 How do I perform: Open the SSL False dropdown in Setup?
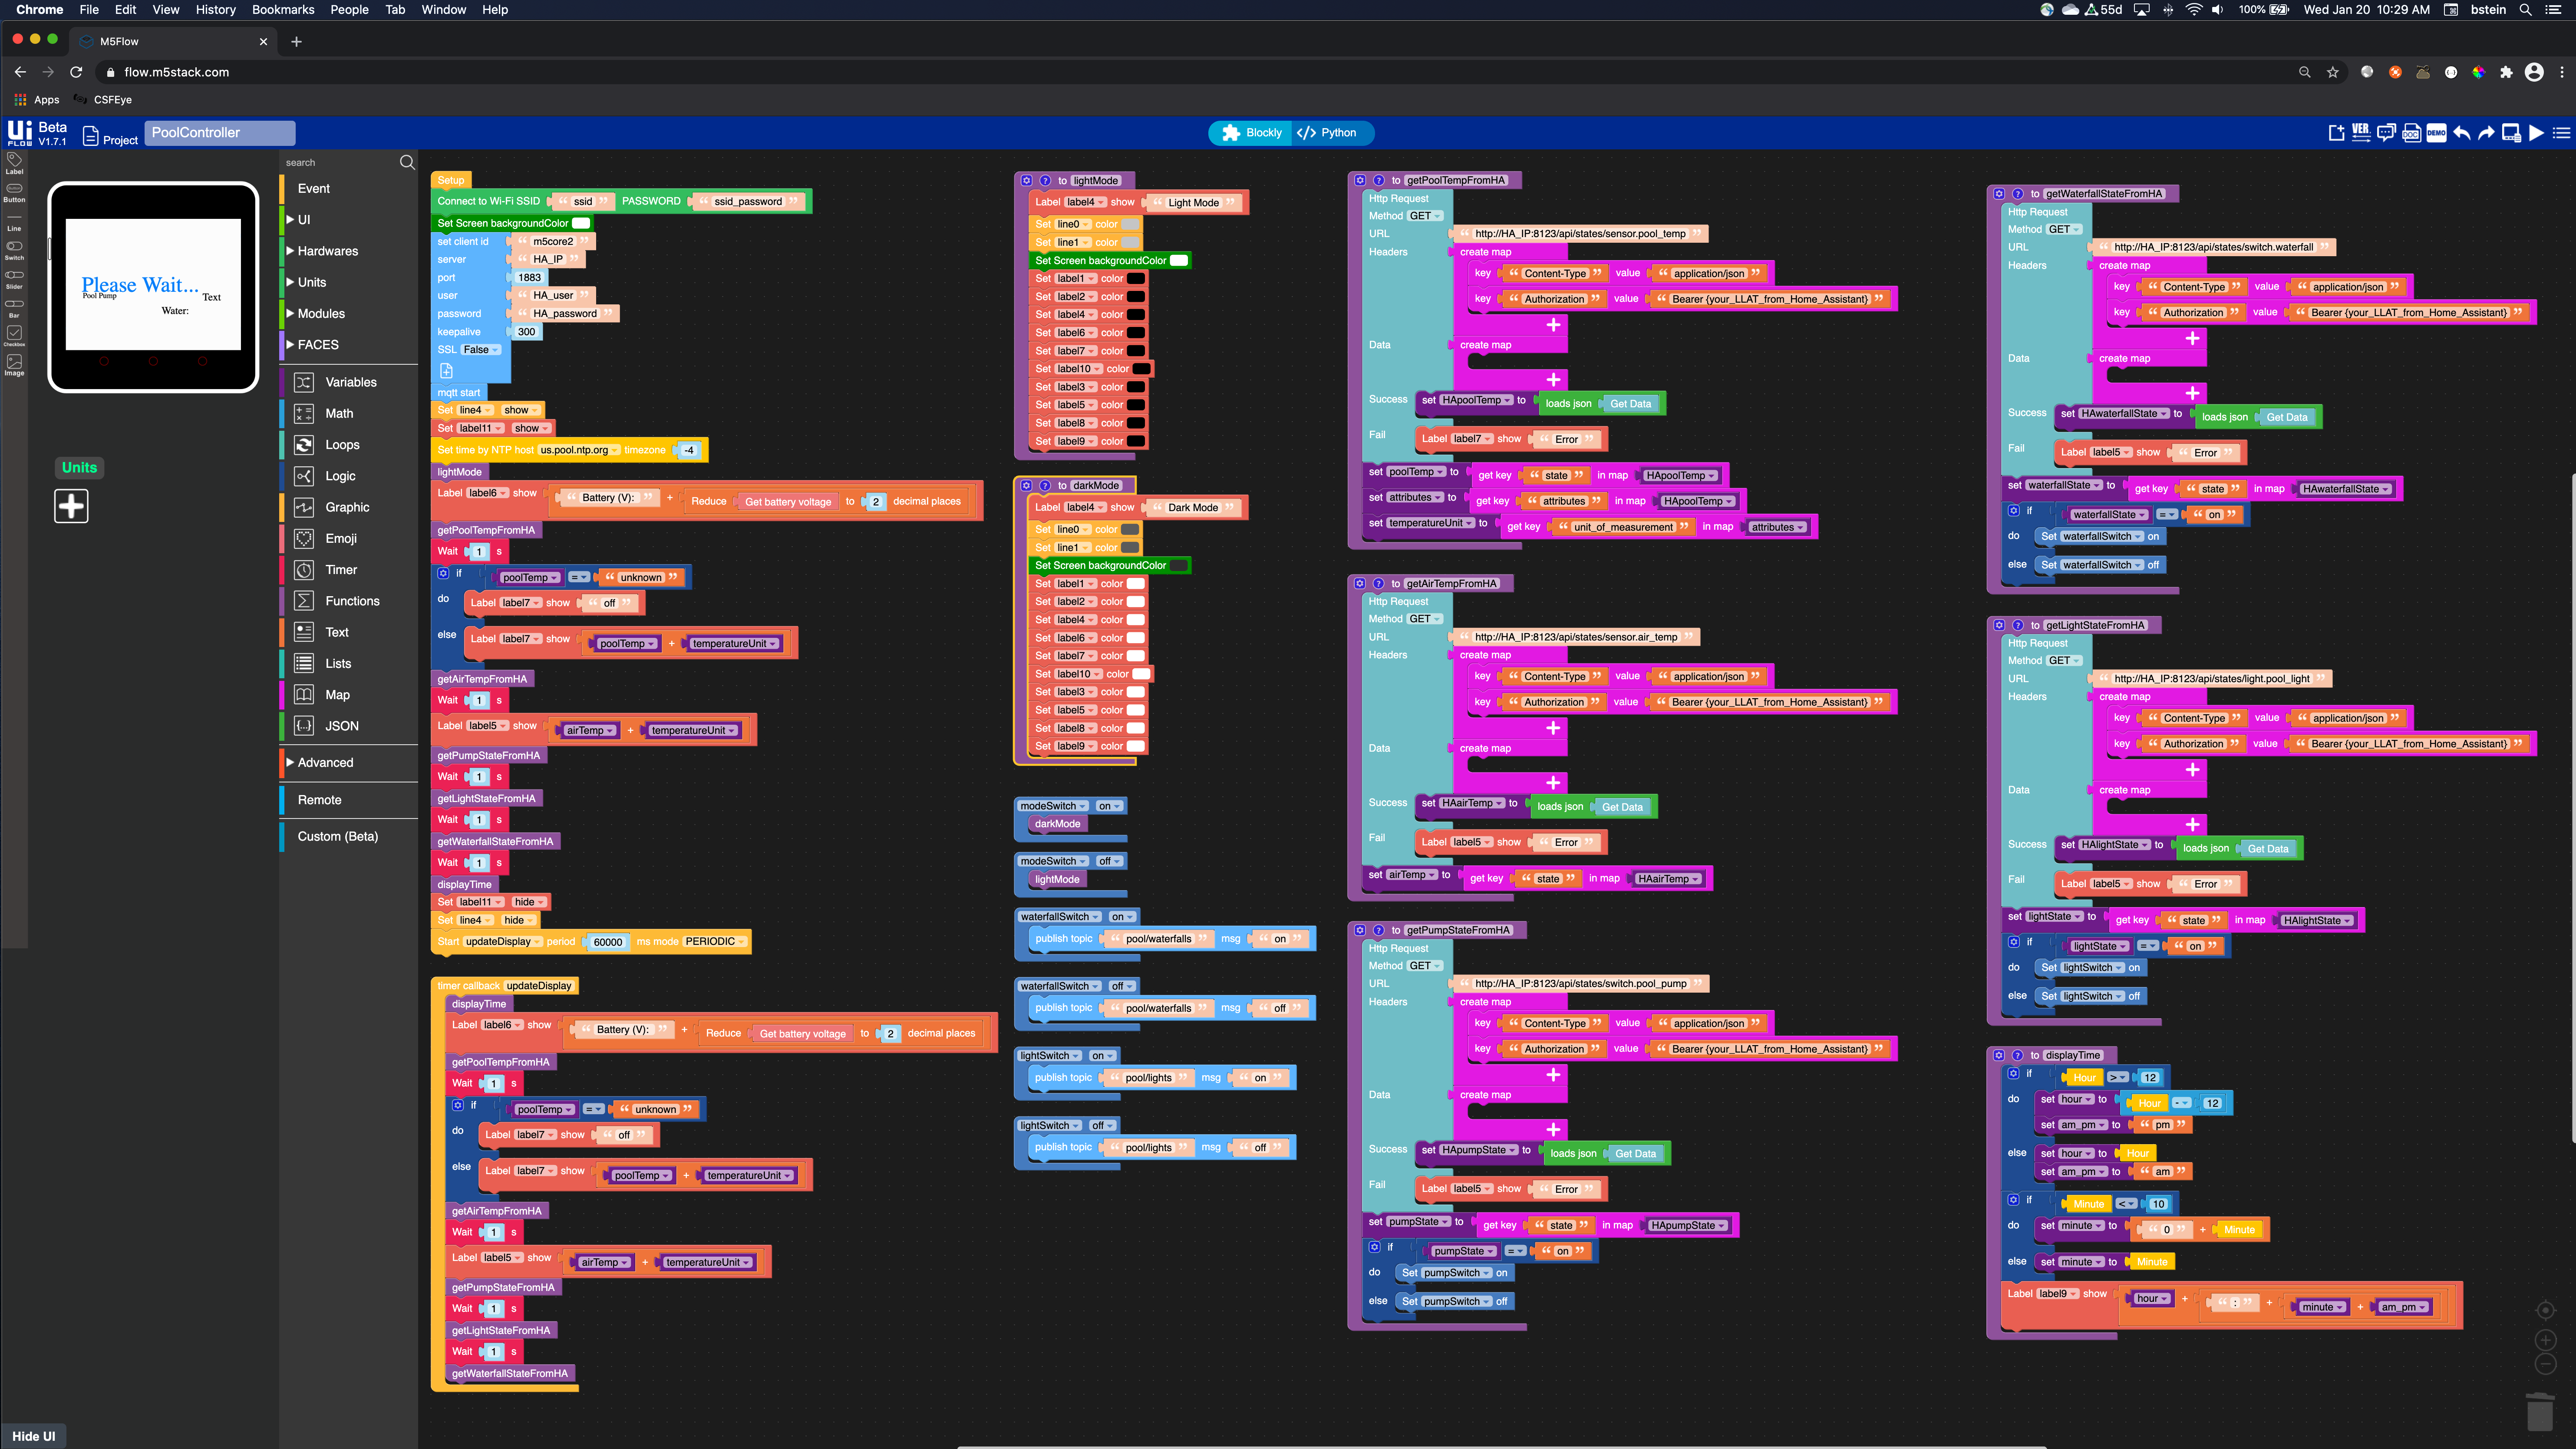(481, 350)
